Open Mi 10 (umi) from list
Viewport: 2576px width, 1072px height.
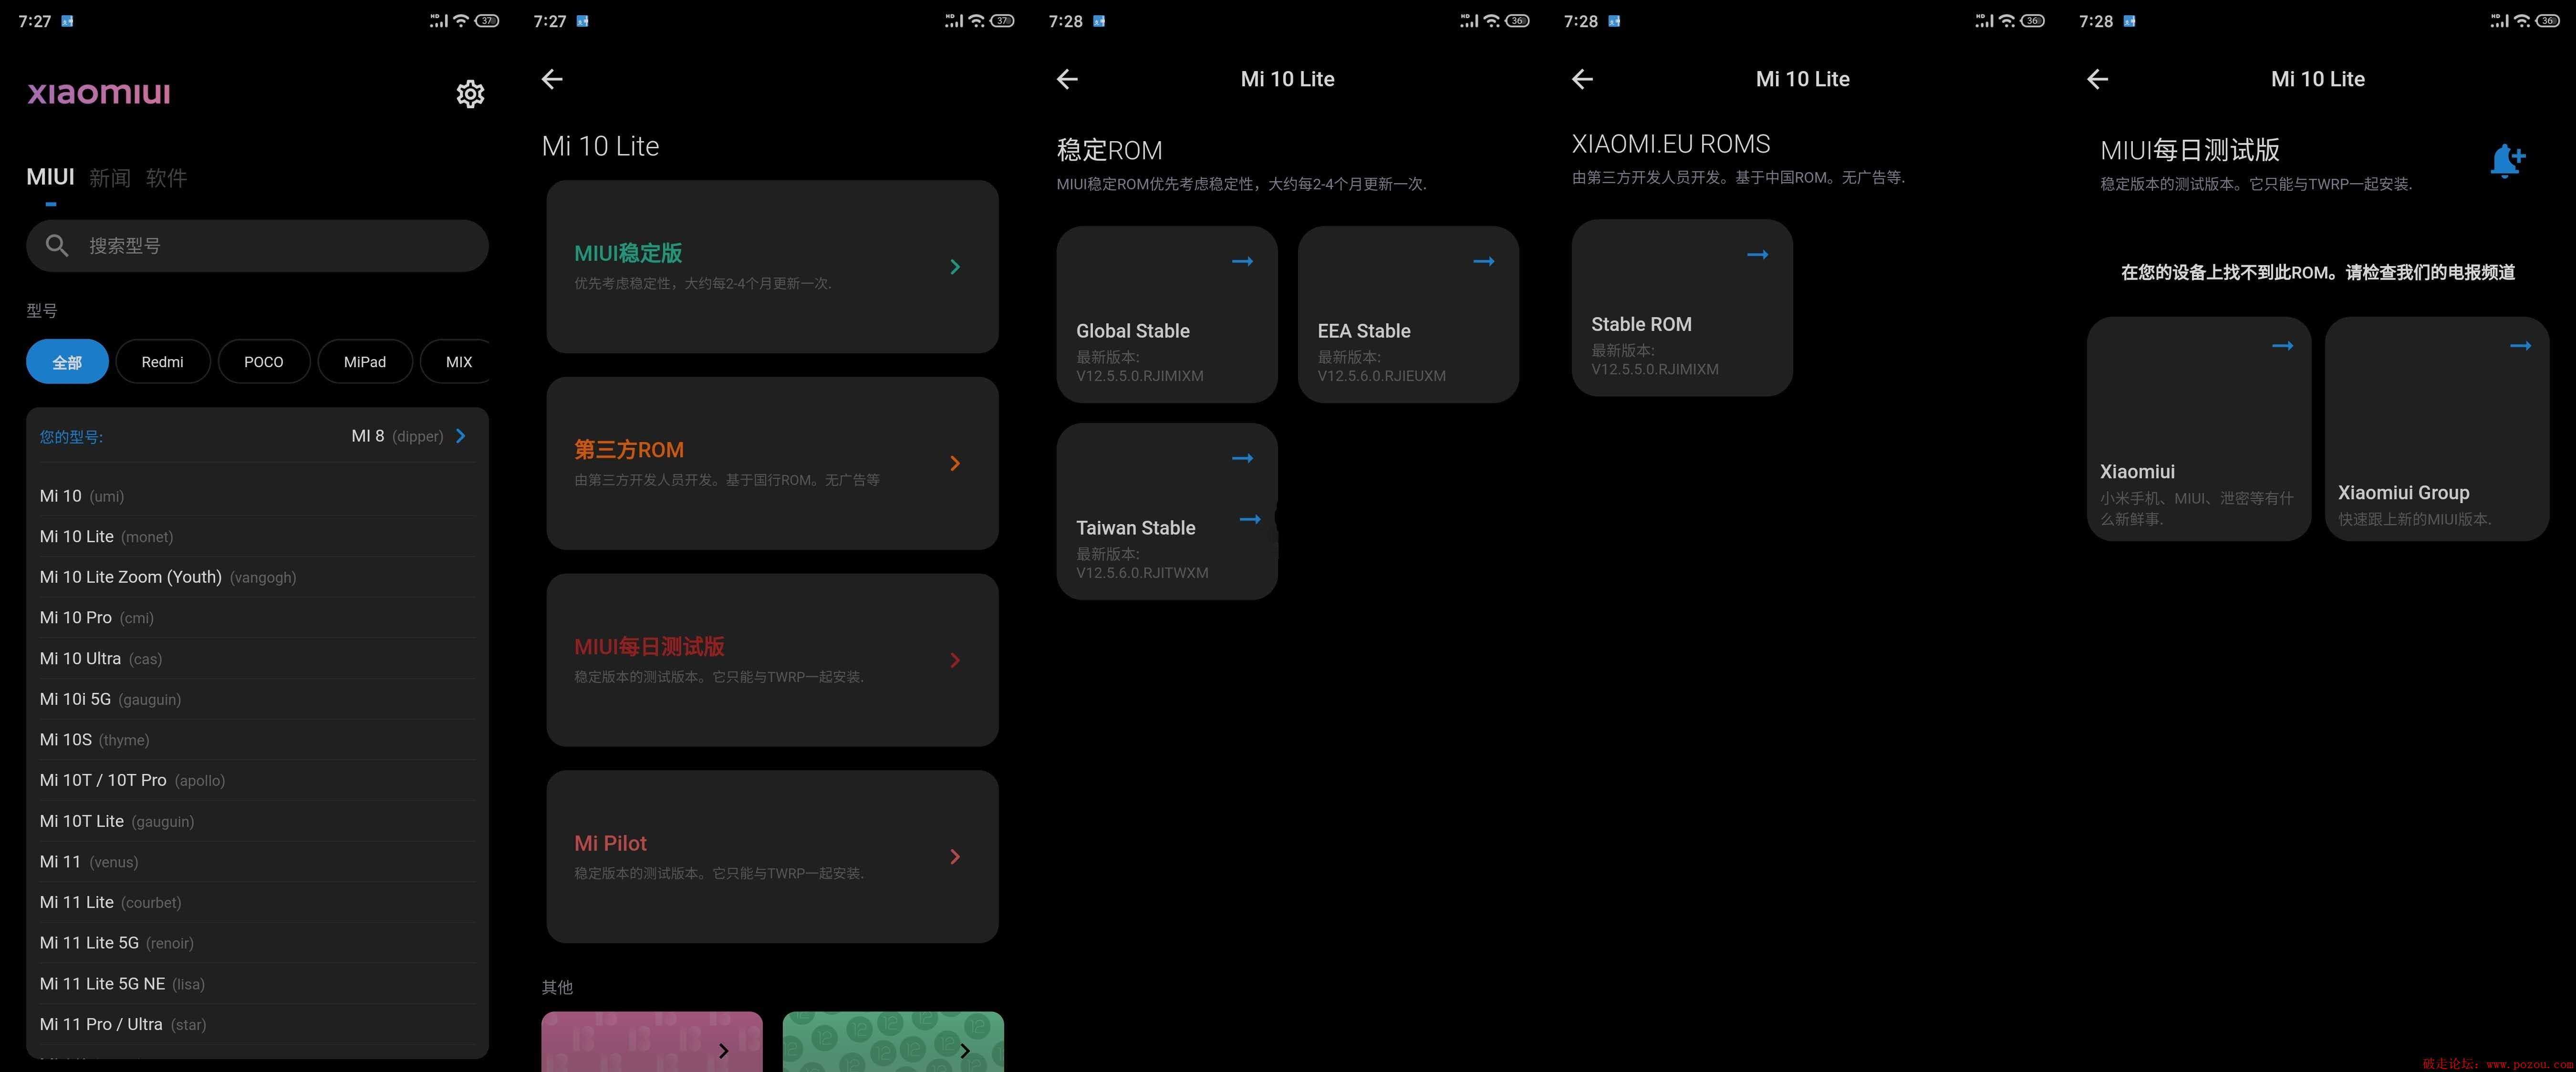(x=257, y=496)
